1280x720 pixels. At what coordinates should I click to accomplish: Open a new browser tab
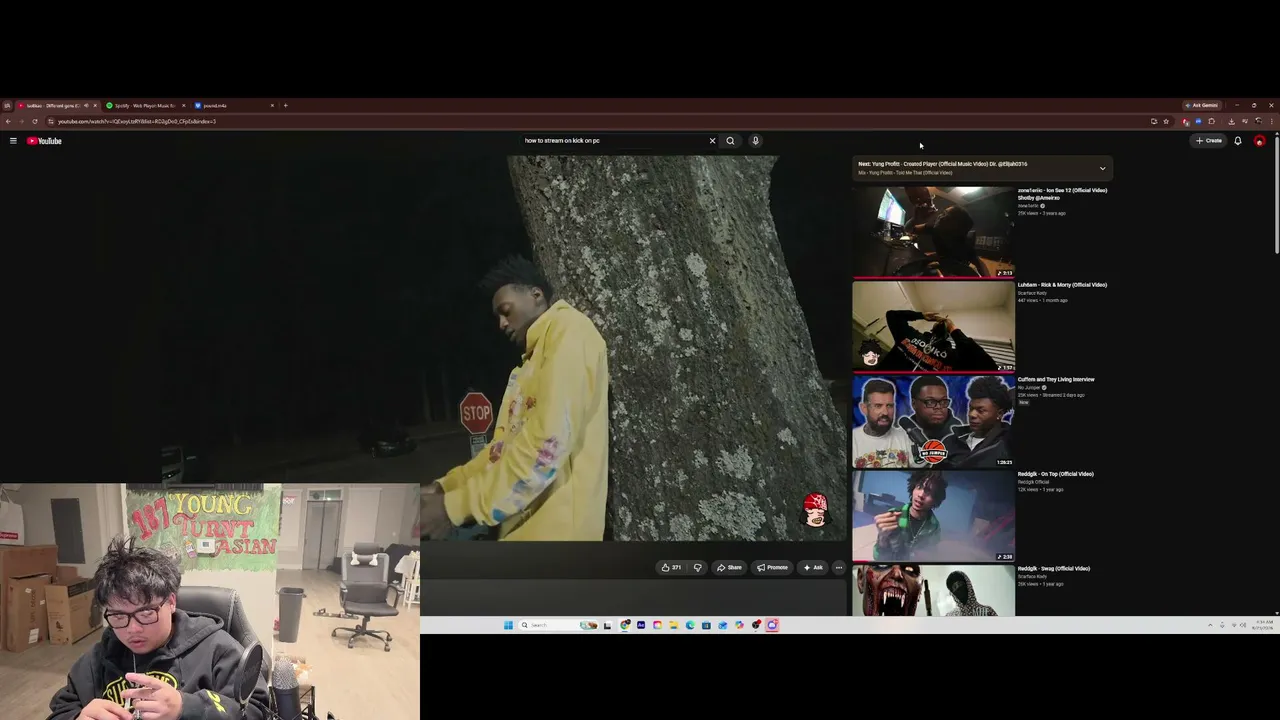click(x=285, y=105)
